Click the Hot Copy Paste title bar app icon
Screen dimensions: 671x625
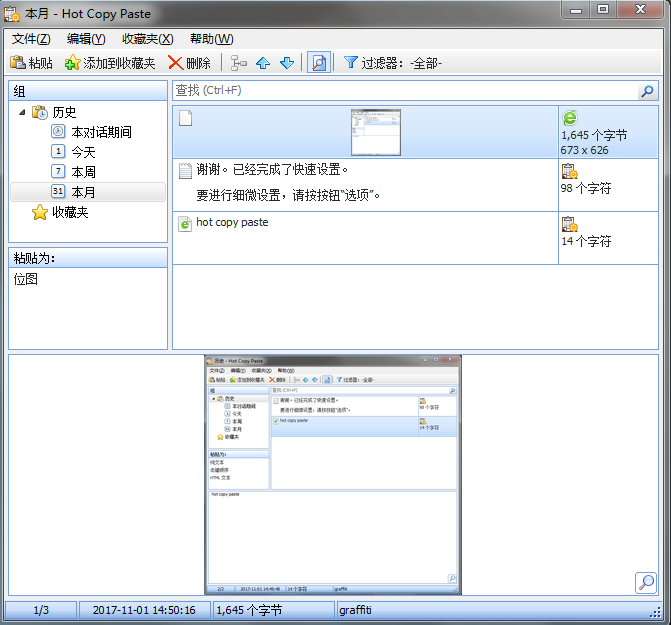pos(12,14)
